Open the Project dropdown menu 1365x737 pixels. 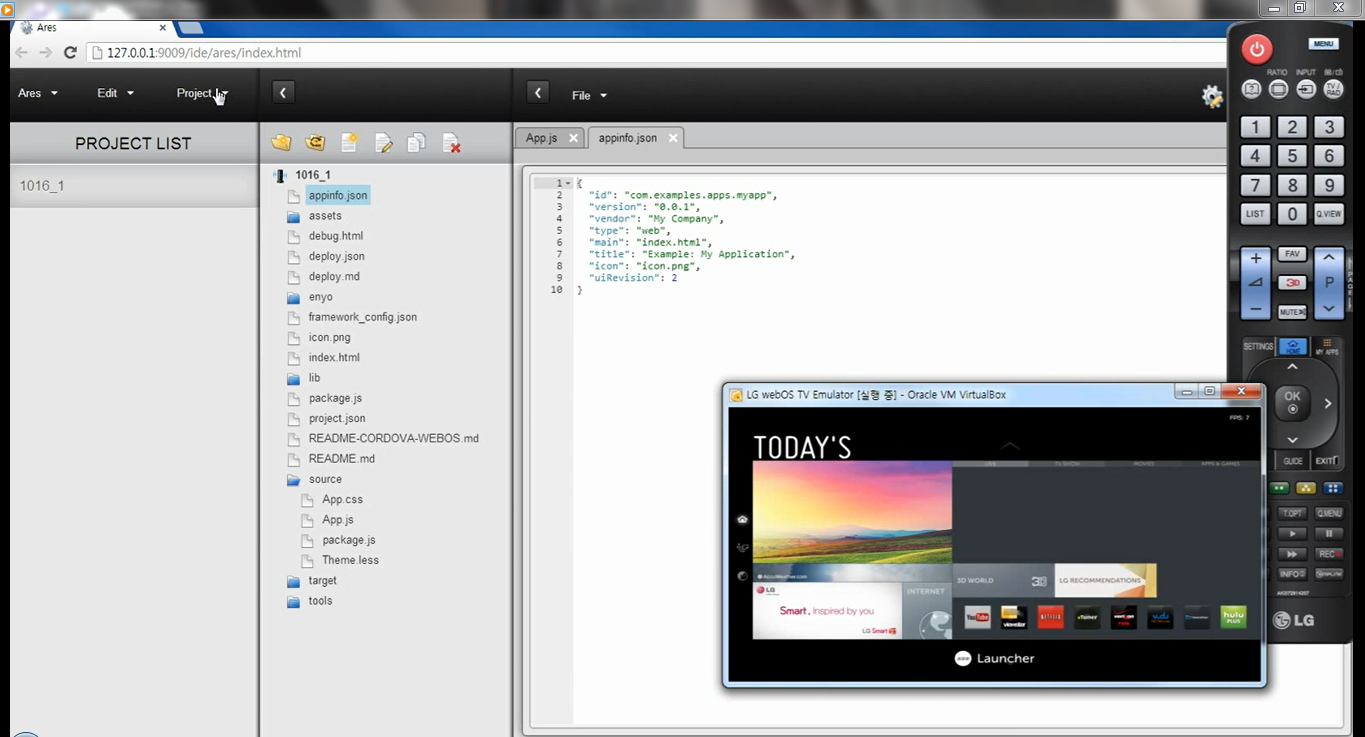pyautogui.click(x=201, y=93)
